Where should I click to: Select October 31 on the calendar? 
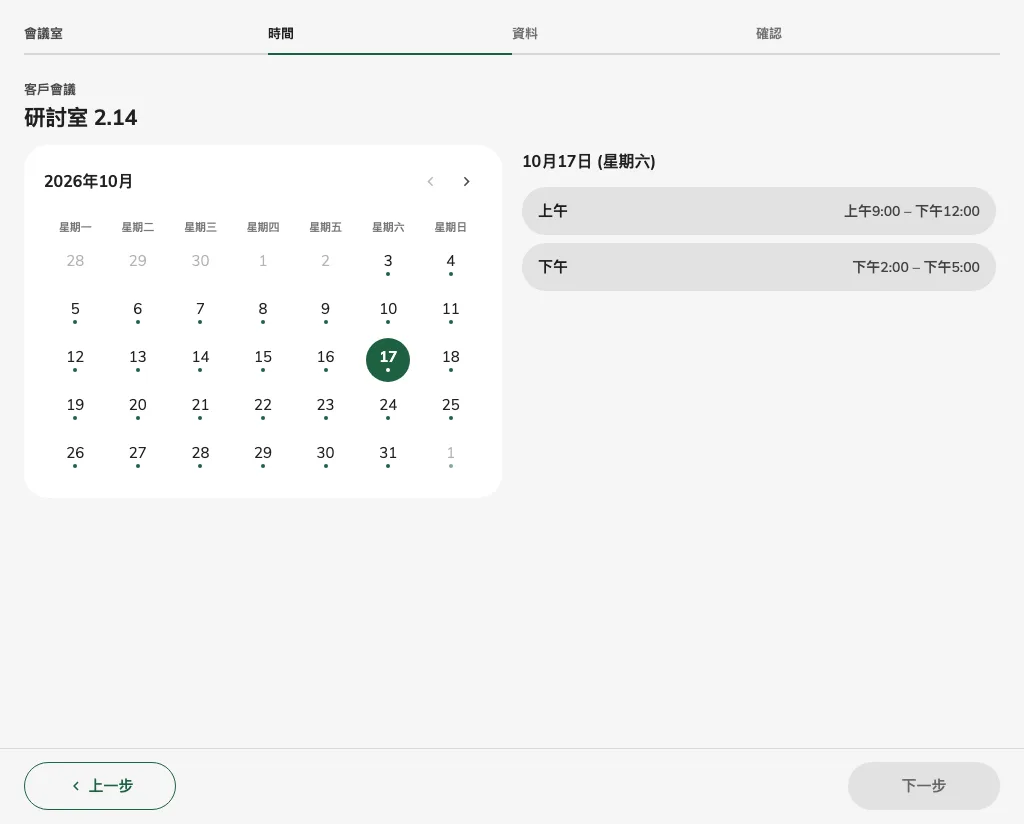[388, 456]
